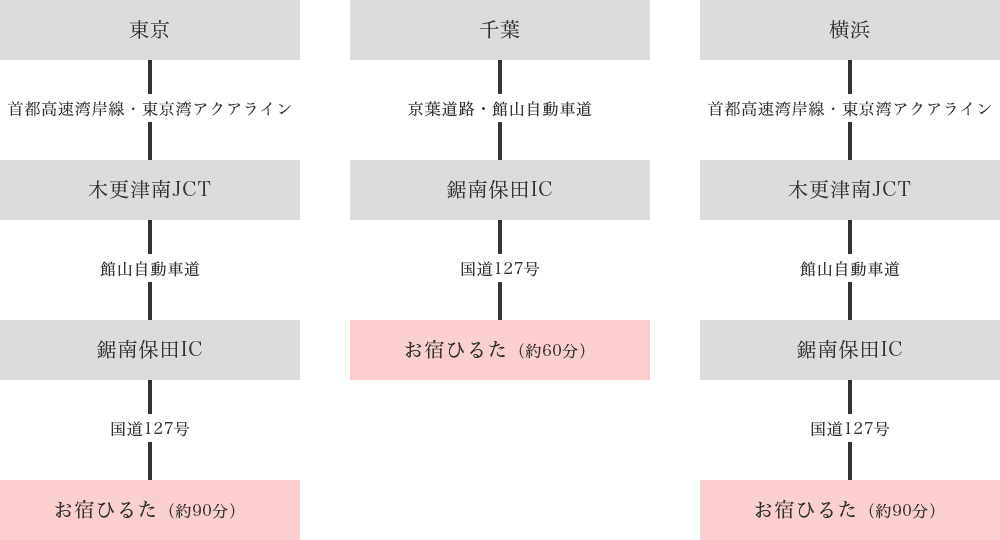The width and height of the screenshot is (1000, 540).
Task: Select 木更津南JCT box under 横浜 route
Action: 849,190
